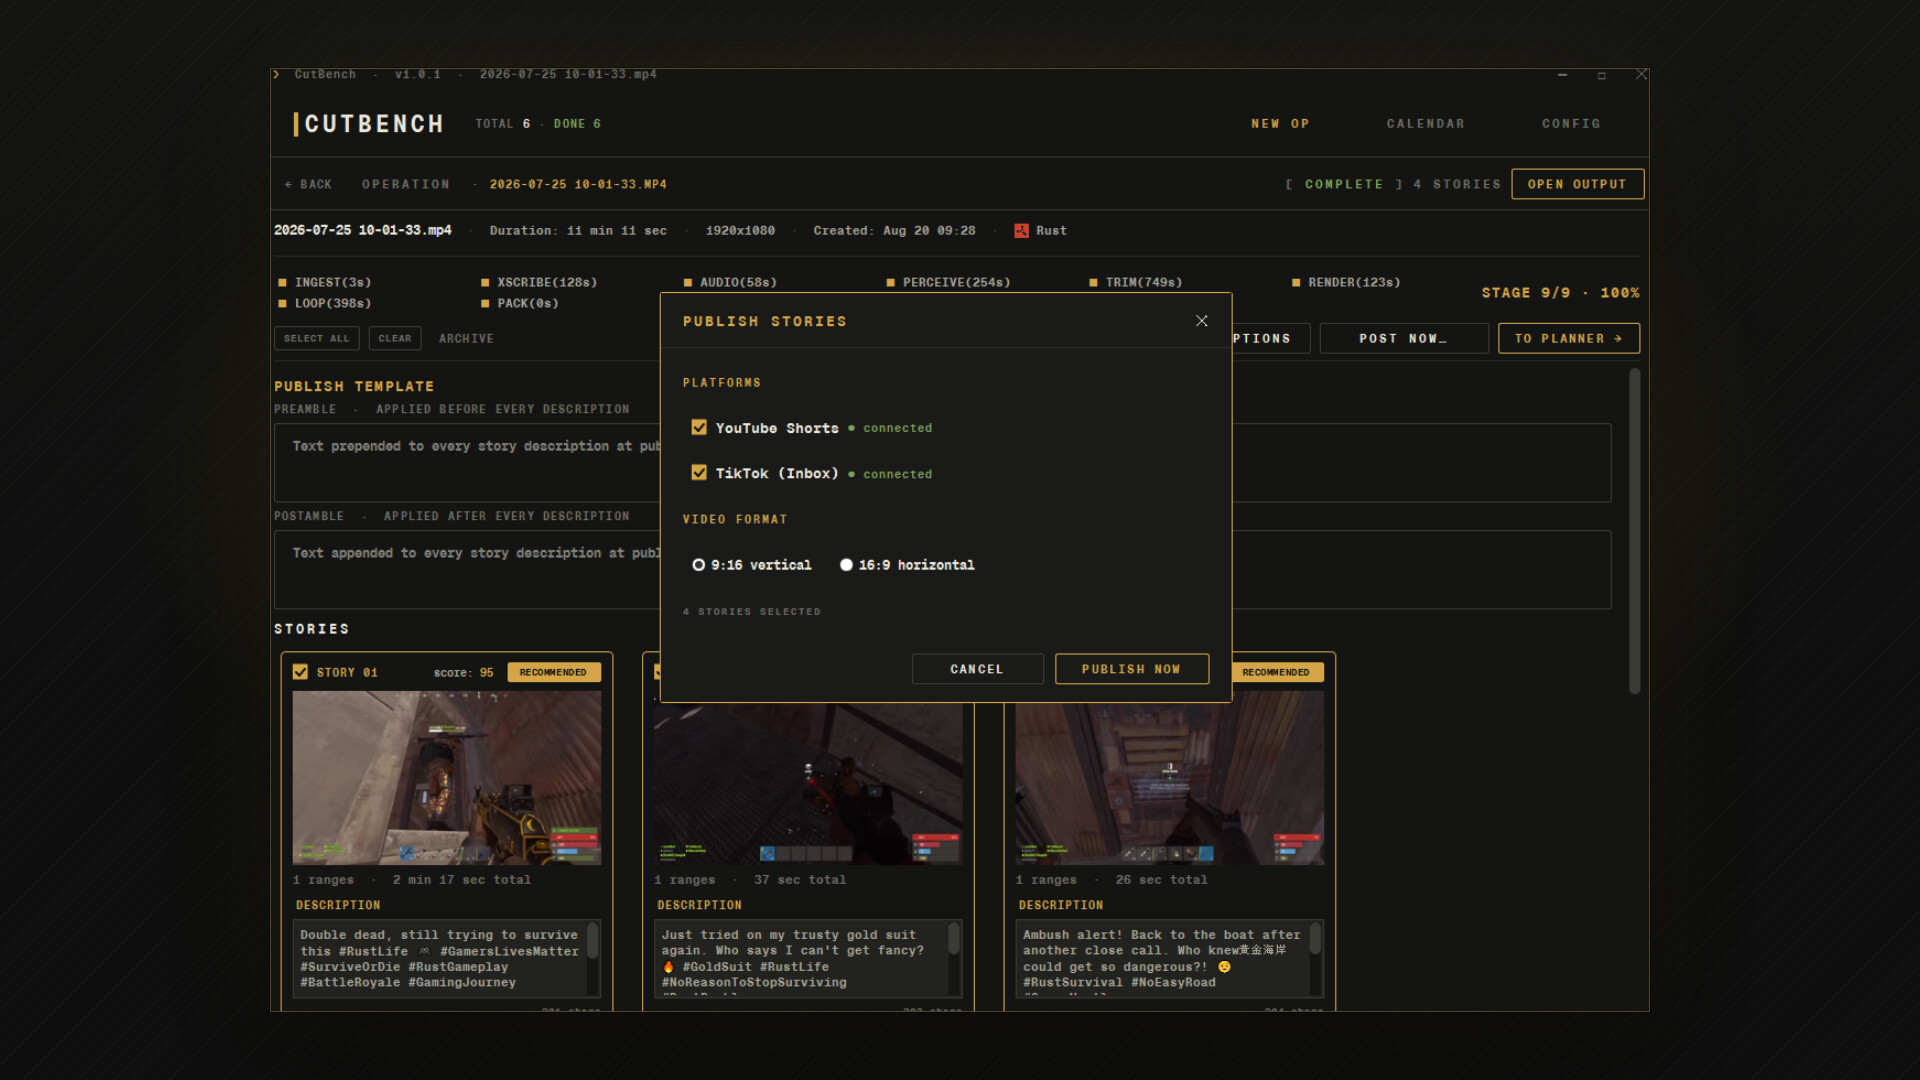This screenshot has height=1080, width=1920.
Task: Click the Rust game icon
Action: point(1021,231)
